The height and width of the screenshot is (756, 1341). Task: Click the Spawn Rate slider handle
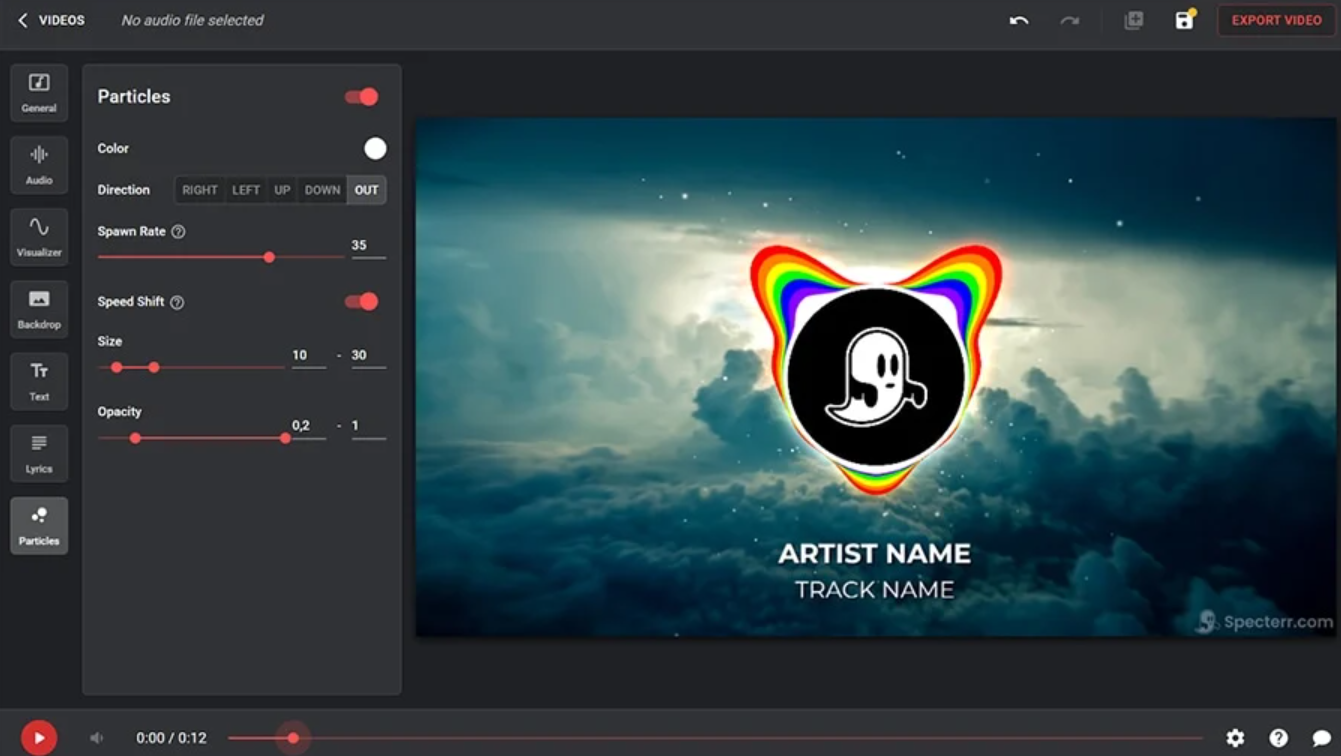tap(269, 257)
